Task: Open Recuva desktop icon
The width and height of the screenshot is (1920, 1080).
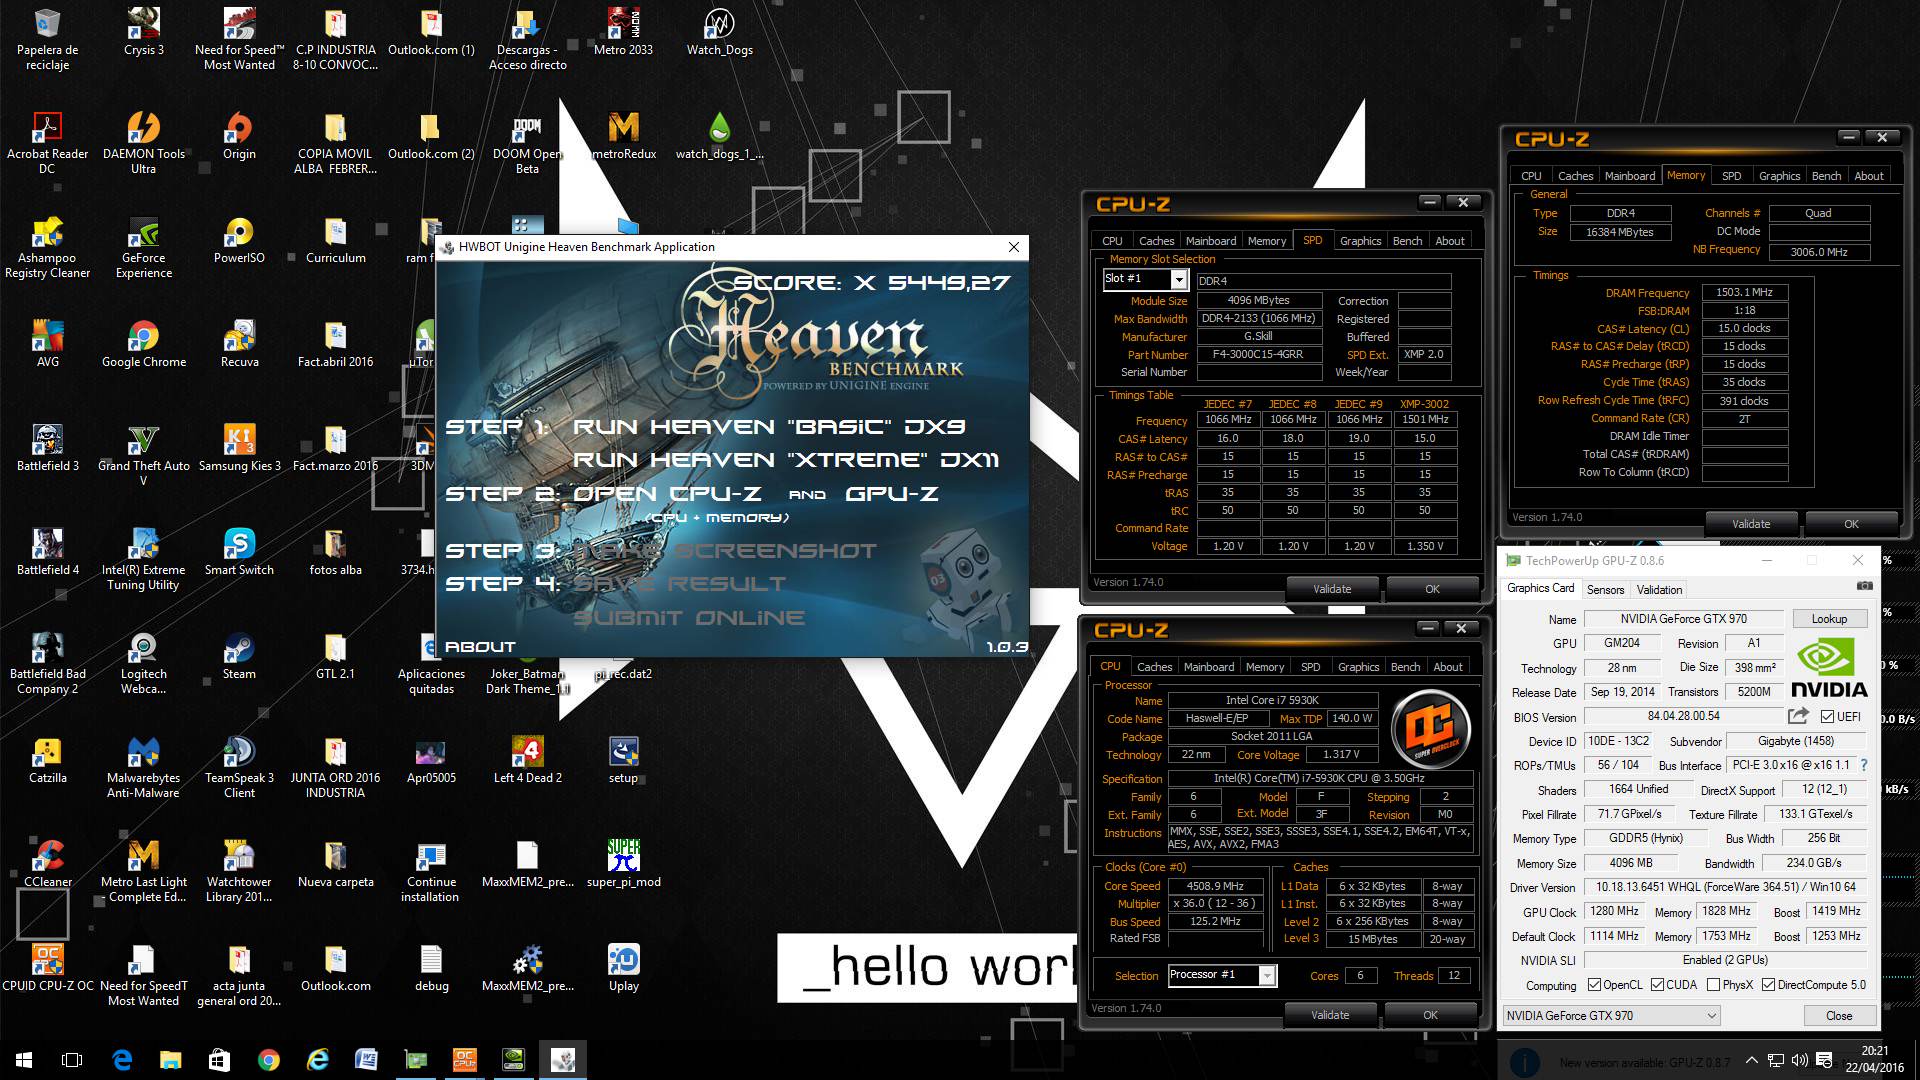Action: [x=239, y=344]
